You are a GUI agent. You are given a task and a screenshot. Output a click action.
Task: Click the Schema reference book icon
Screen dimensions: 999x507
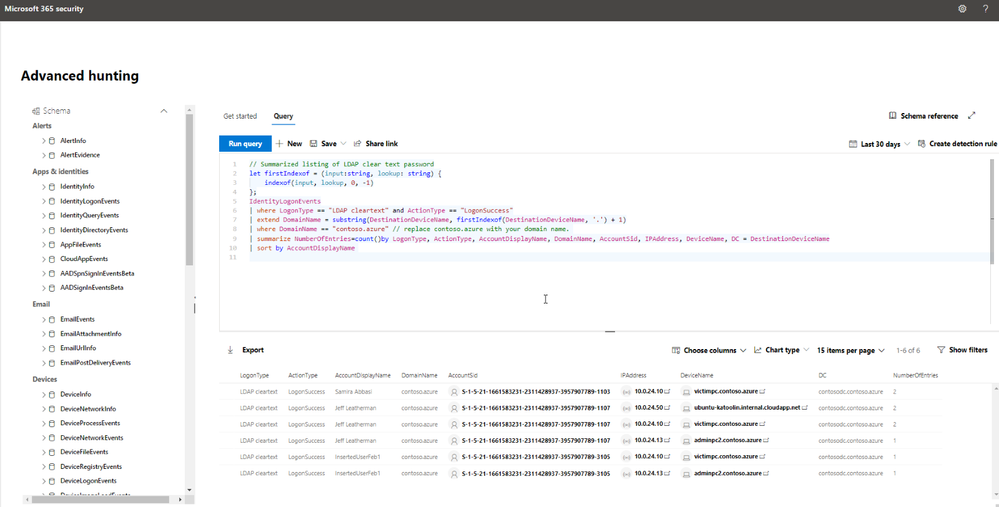pos(893,116)
